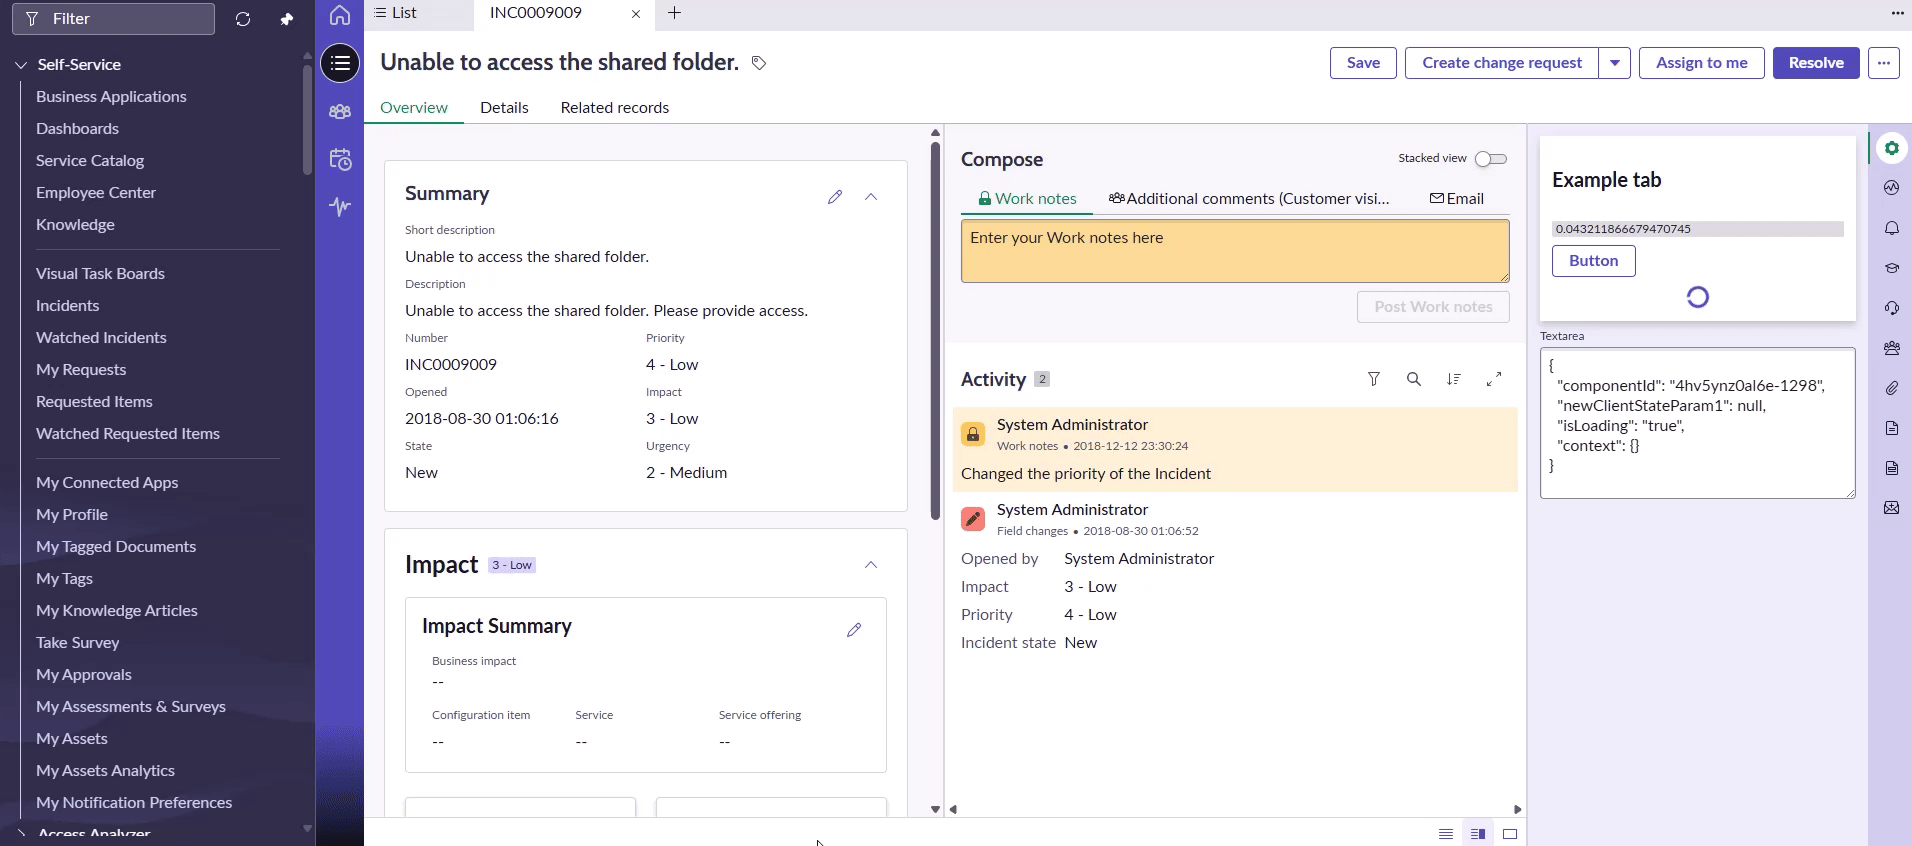The width and height of the screenshot is (1912, 846).
Task: Click the Work notes text area
Action: [1235, 251]
